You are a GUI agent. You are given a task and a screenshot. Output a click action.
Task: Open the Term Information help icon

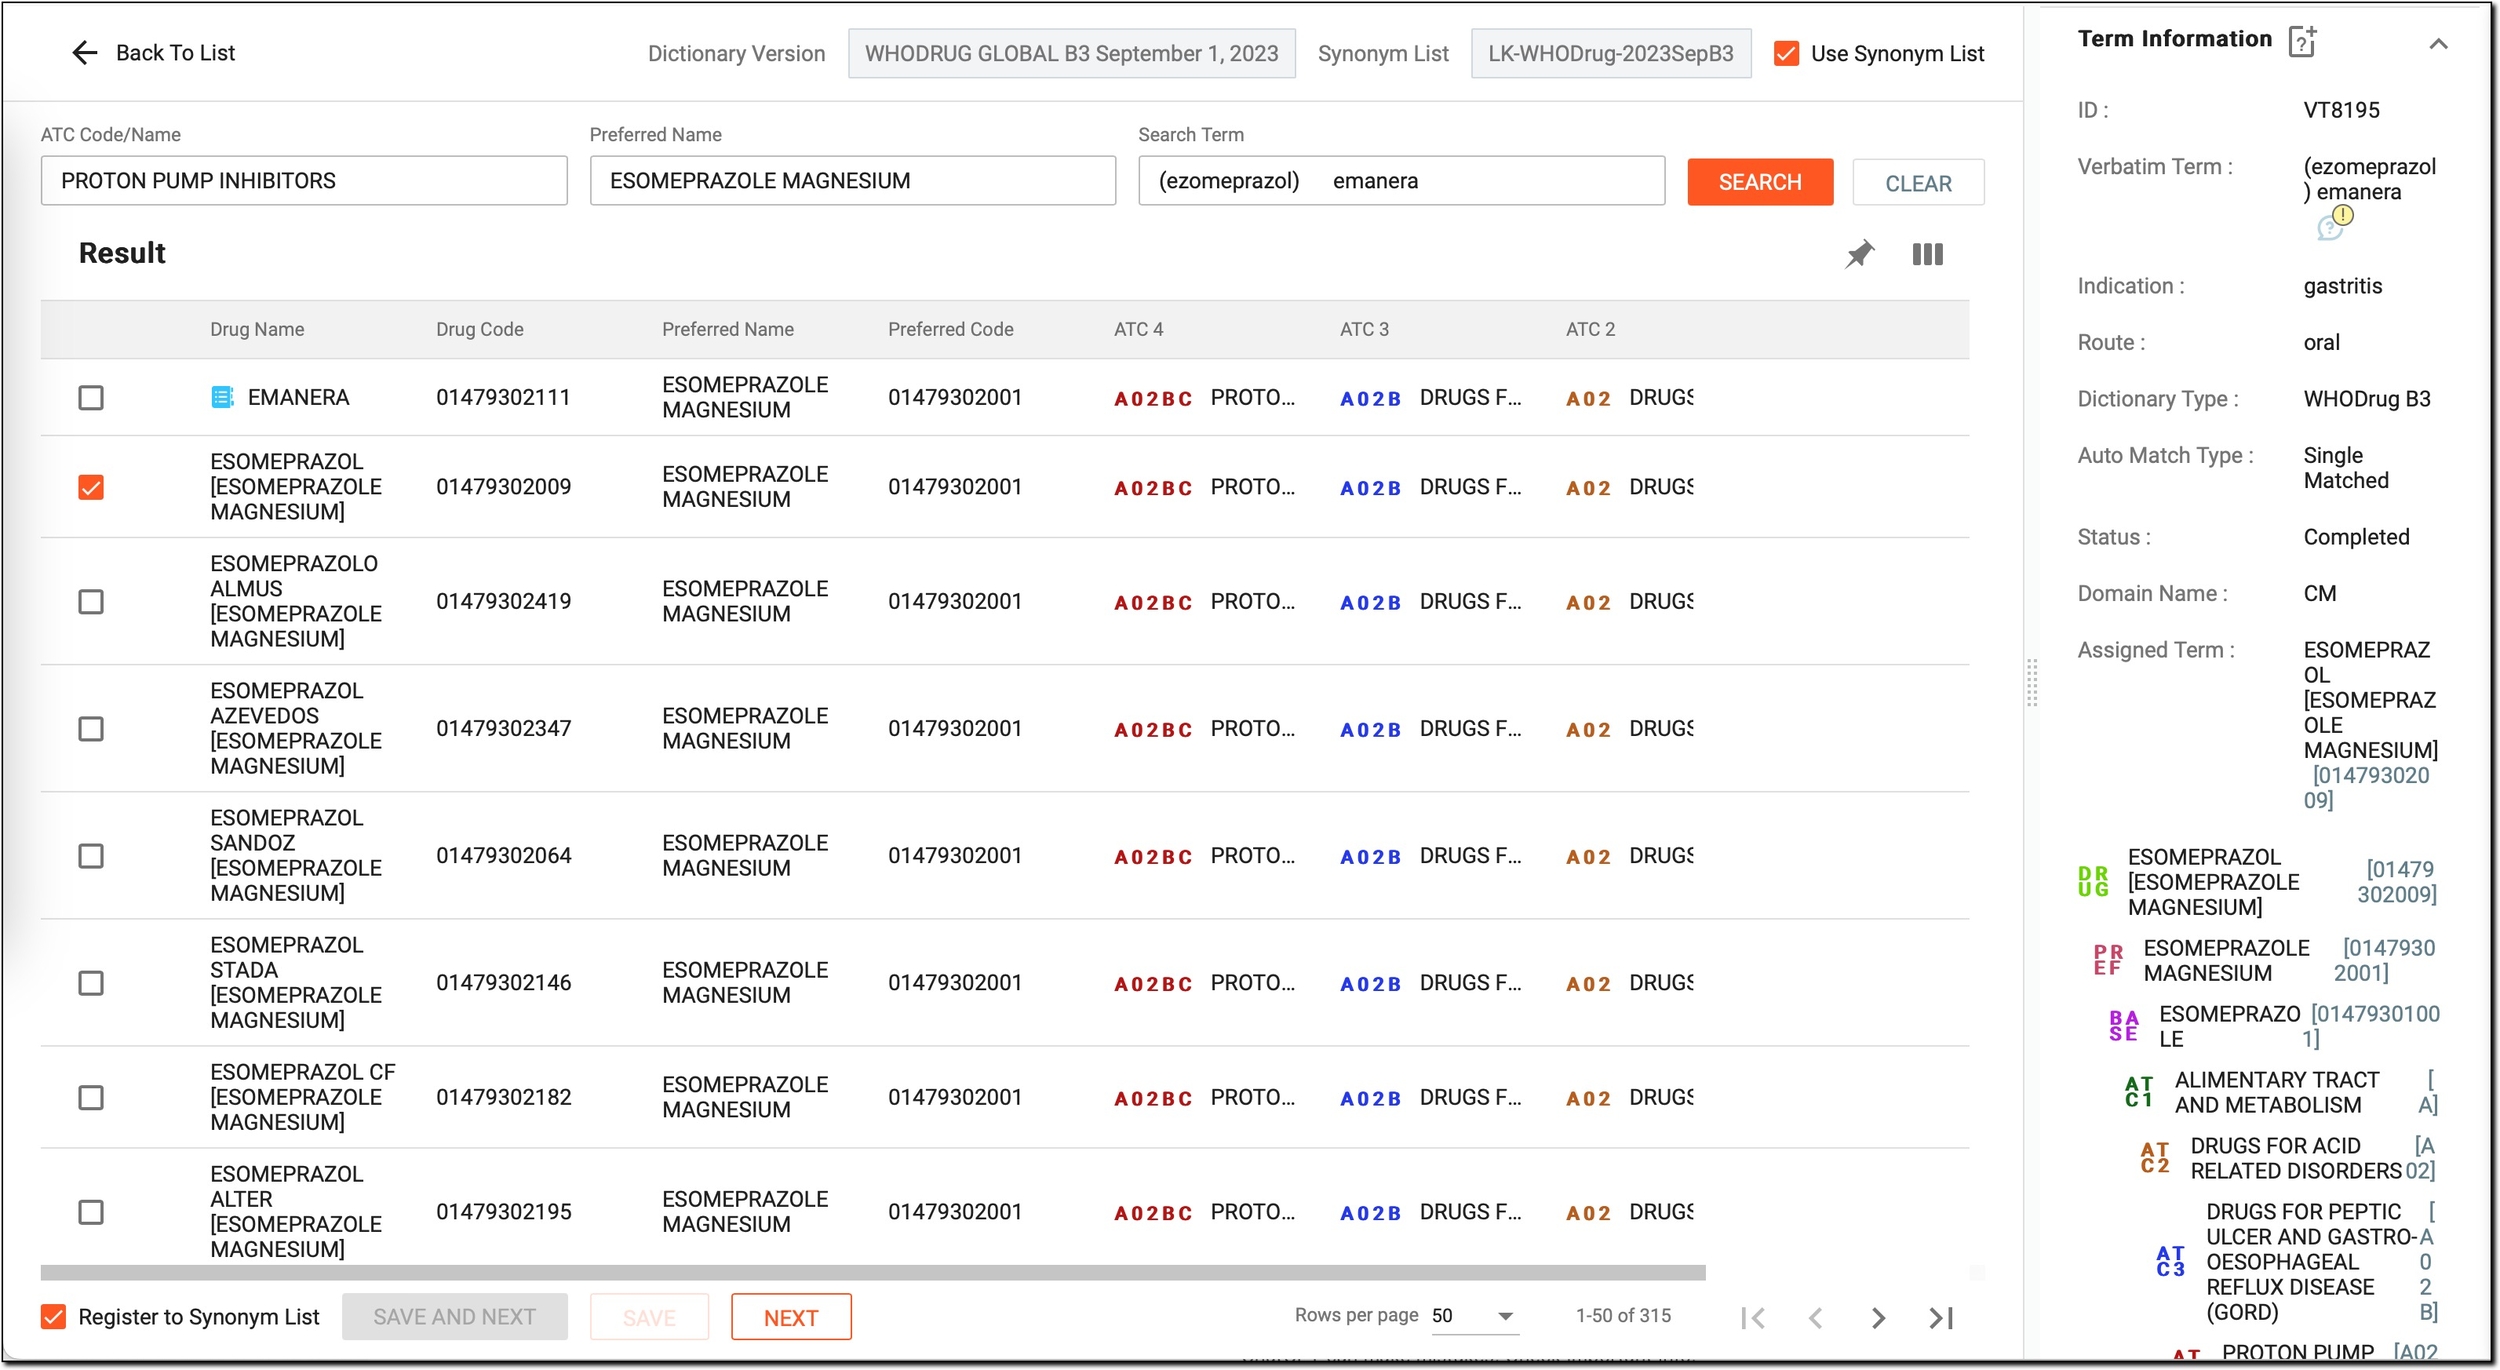coord(2302,41)
